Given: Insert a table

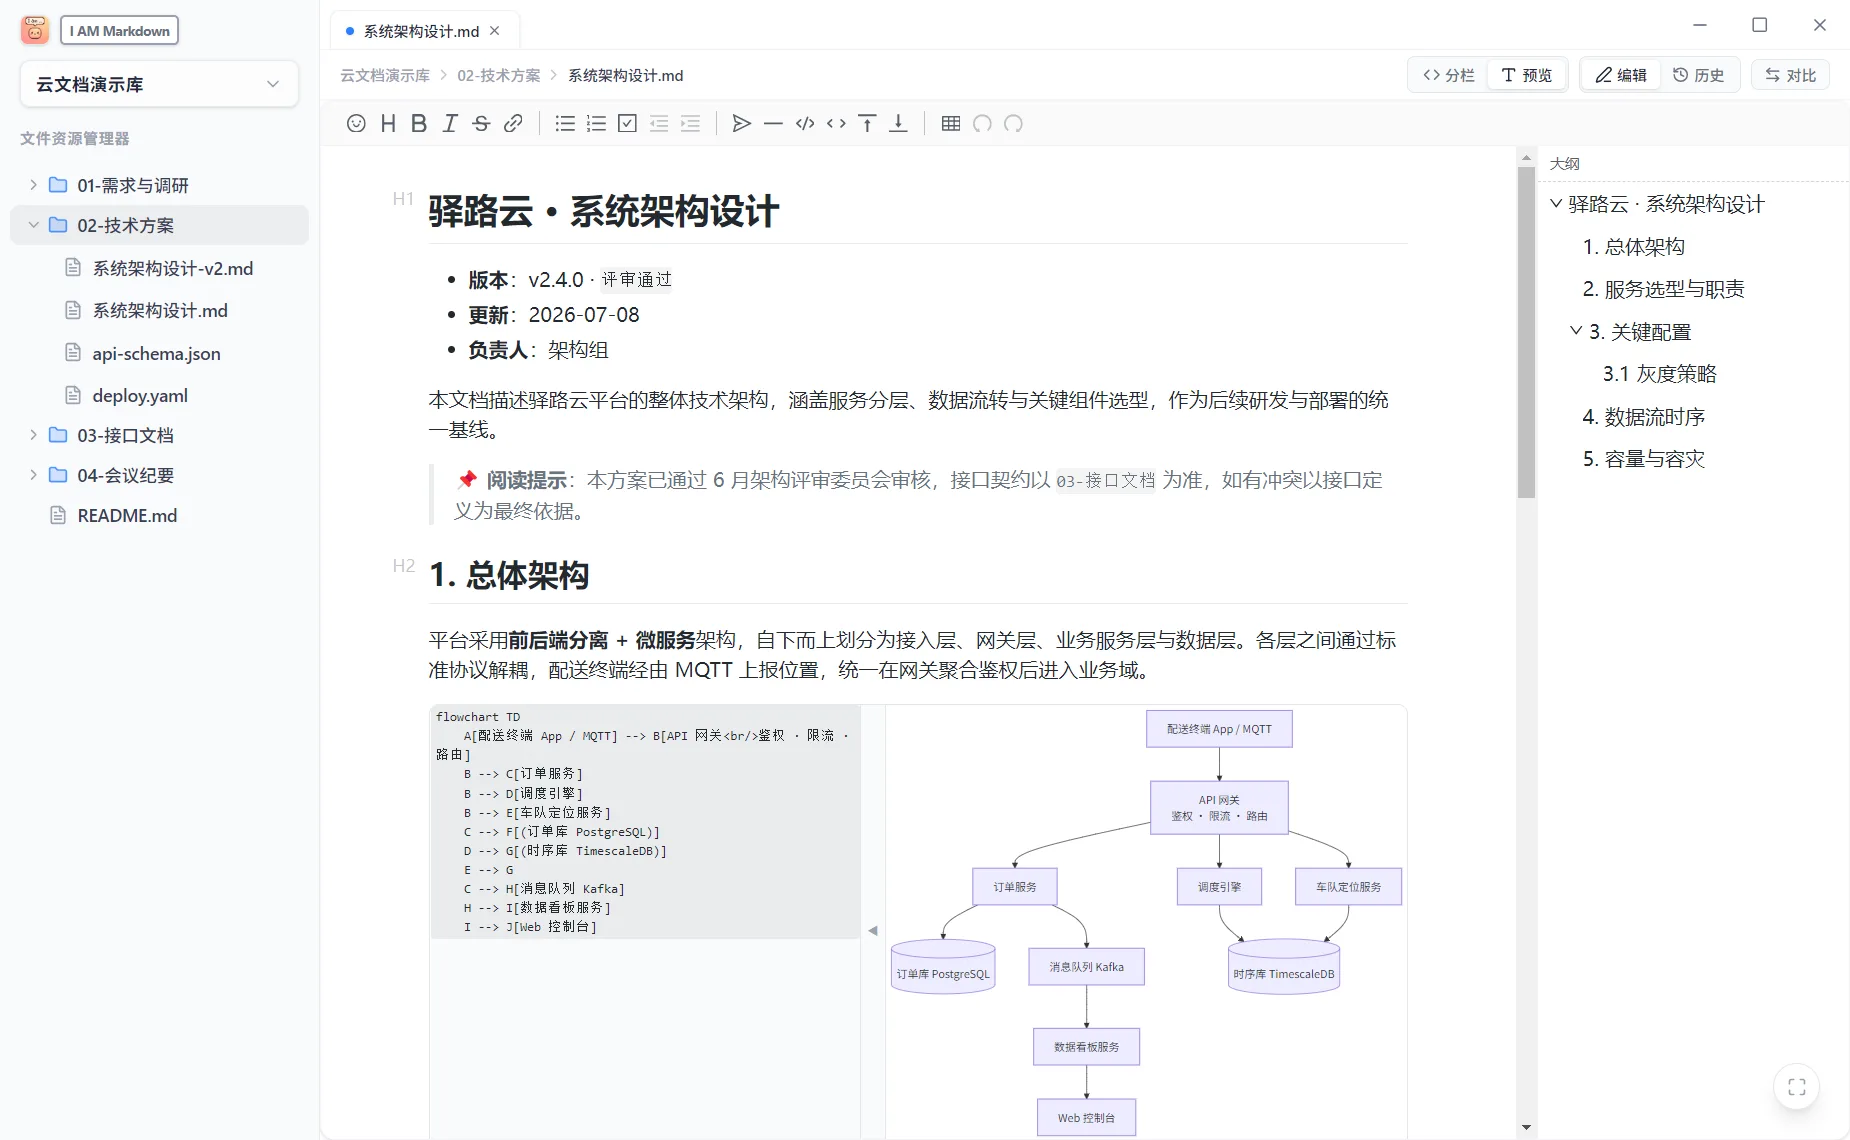Looking at the screenshot, I should [x=951, y=123].
